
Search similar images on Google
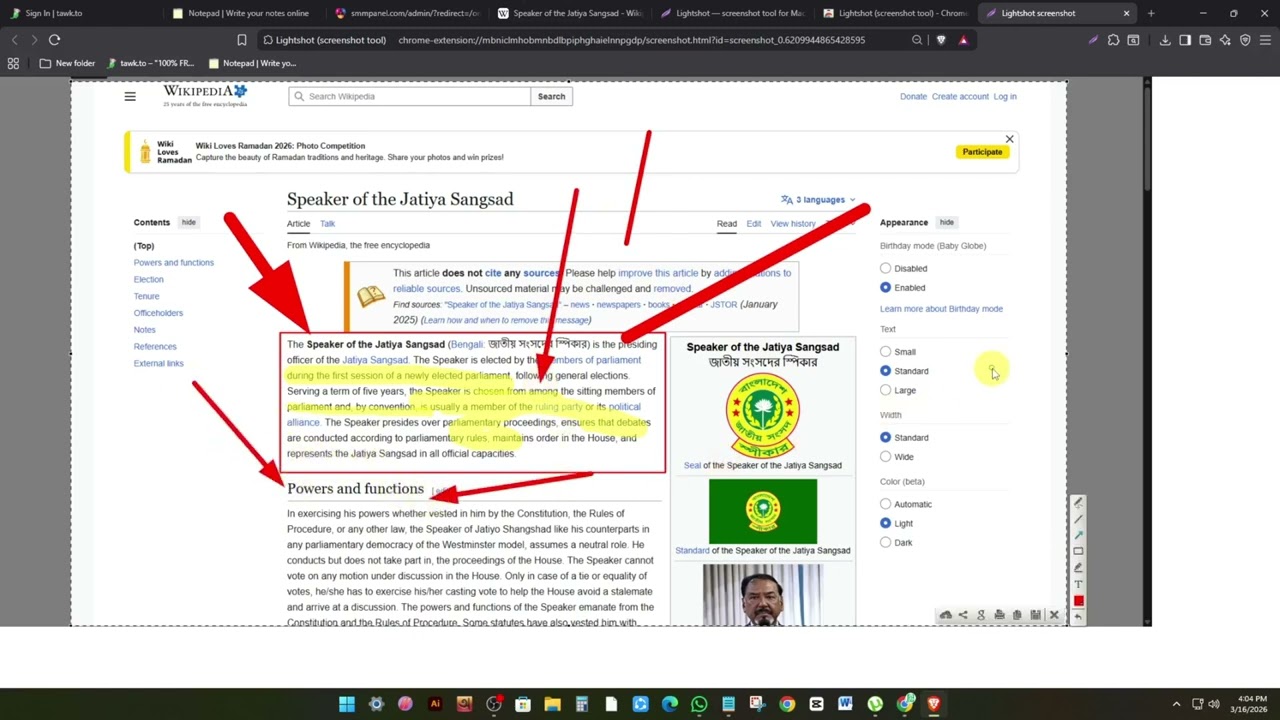(981, 615)
